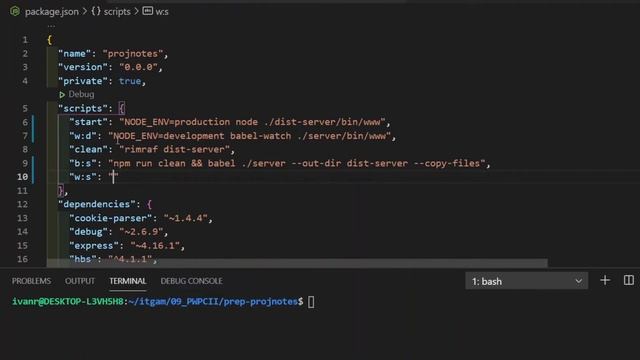This screenshot has height=360, width=640.
Task: Click the ivanr@DESKTOP-L3VH5H8 prompt text
Action: click(x=67, y=302)
